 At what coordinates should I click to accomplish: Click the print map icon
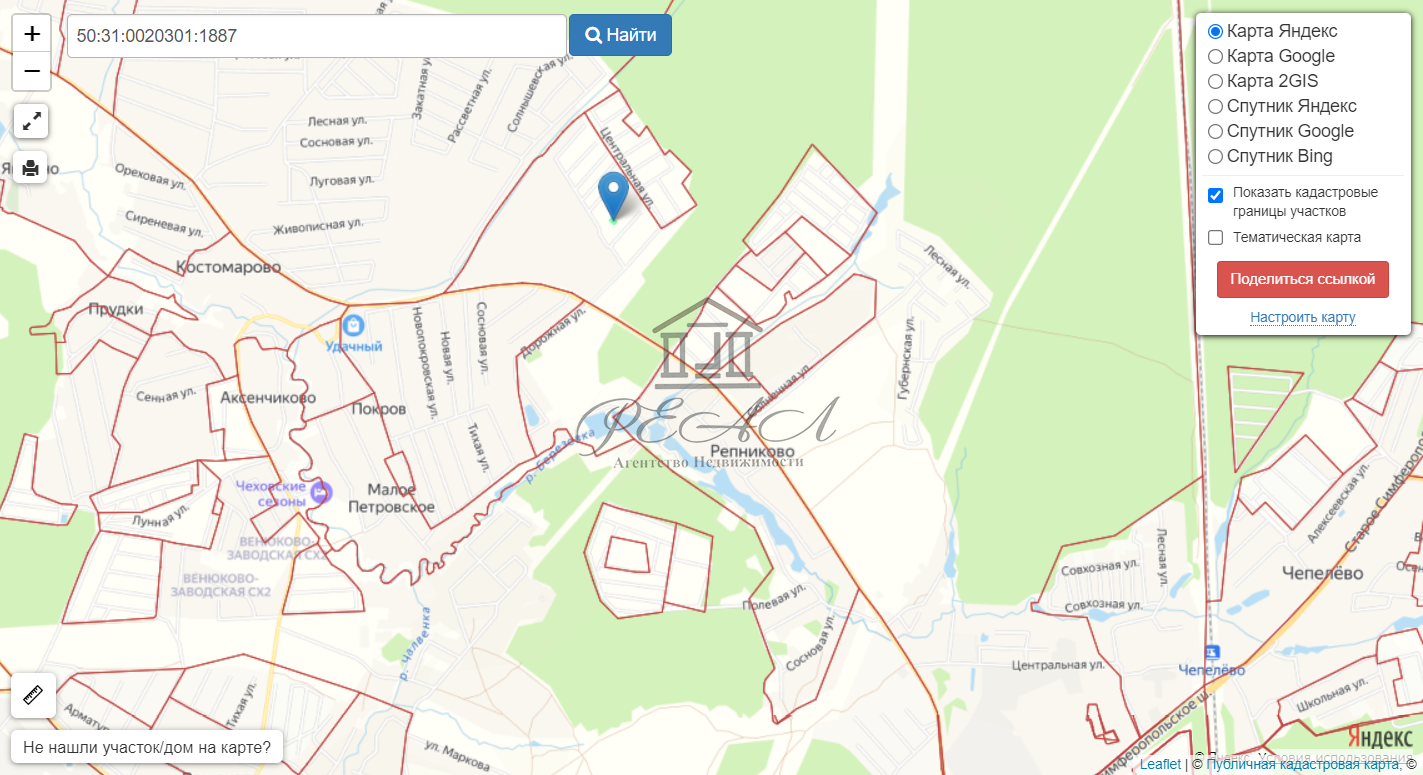[31, 167]
